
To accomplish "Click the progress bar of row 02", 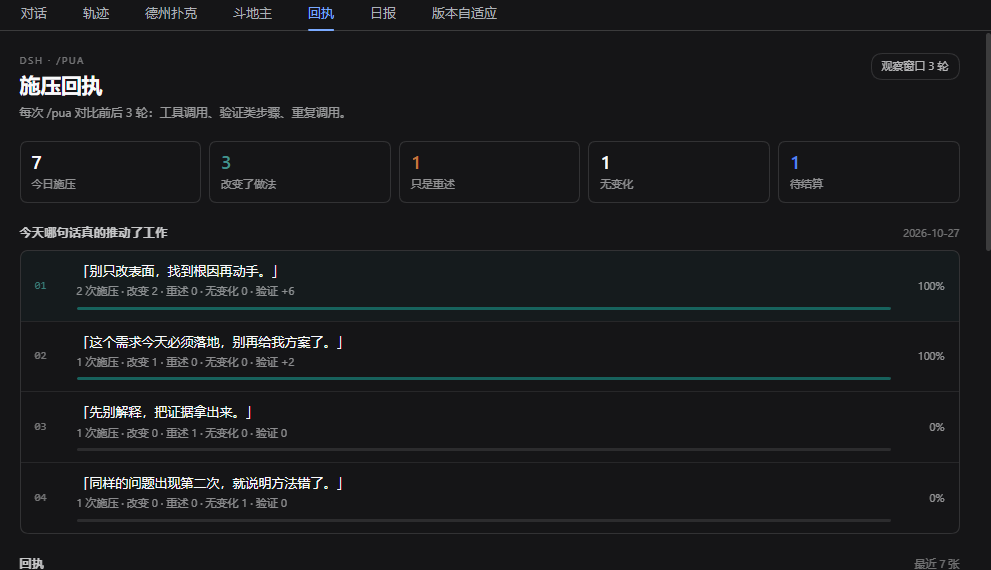I will tap(483, 379).
